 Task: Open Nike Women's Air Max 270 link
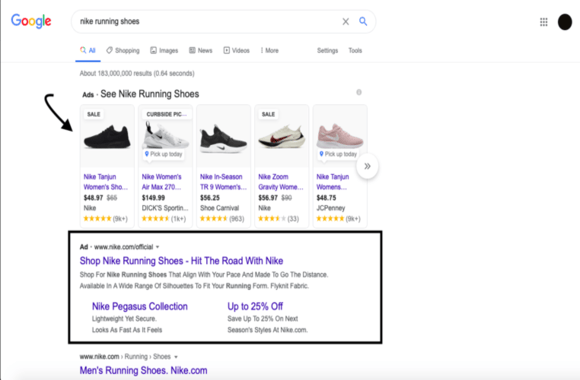[x=162, y=182]
